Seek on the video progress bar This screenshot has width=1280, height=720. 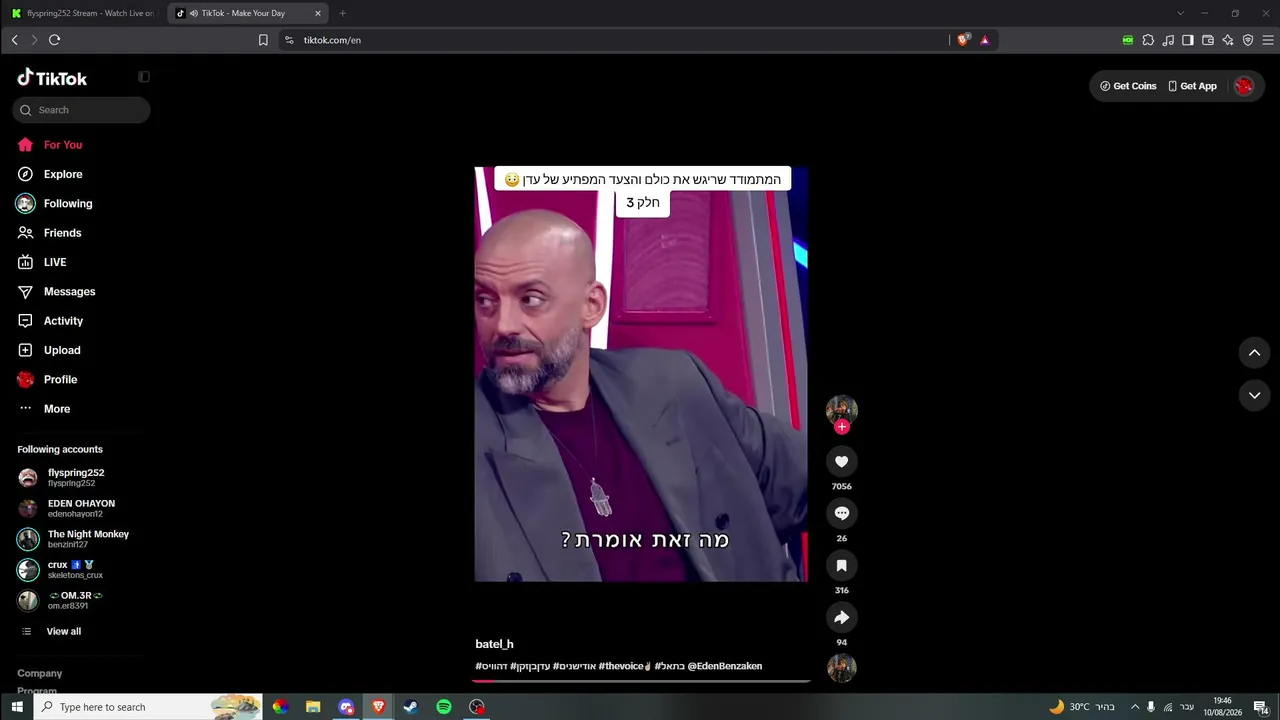tap(641, 681)
